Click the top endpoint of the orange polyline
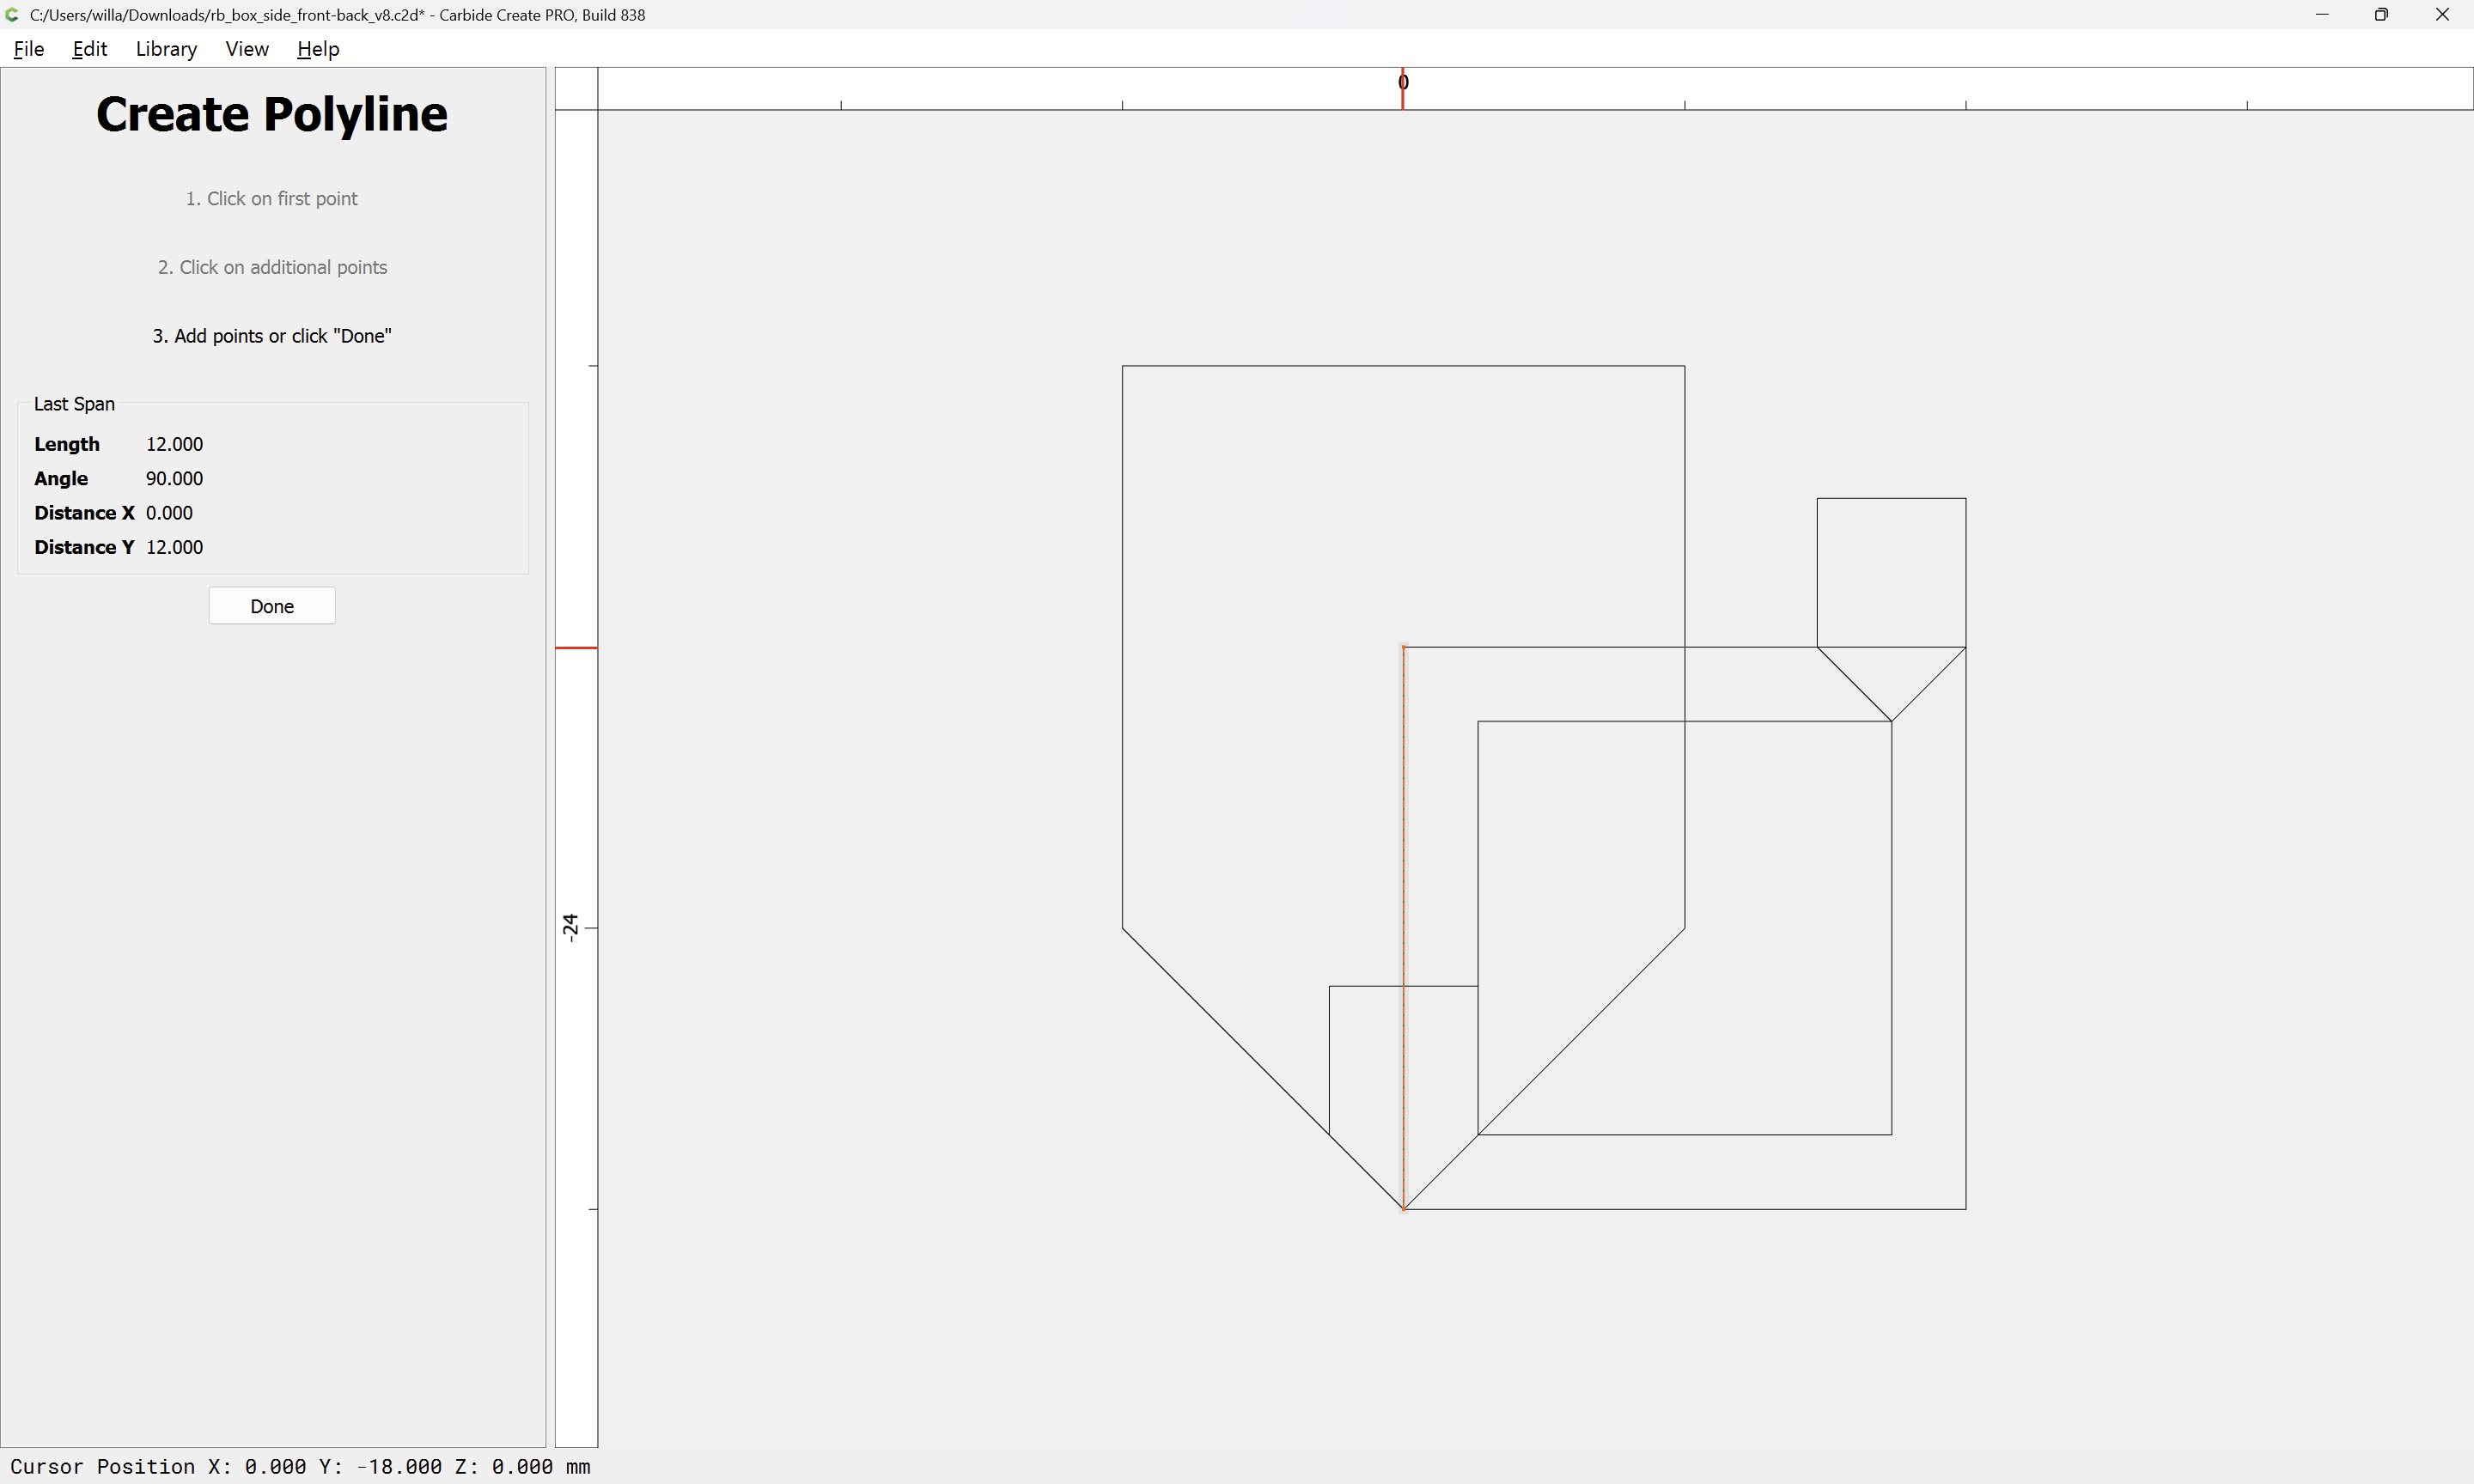 click(x=1403, y=648)
